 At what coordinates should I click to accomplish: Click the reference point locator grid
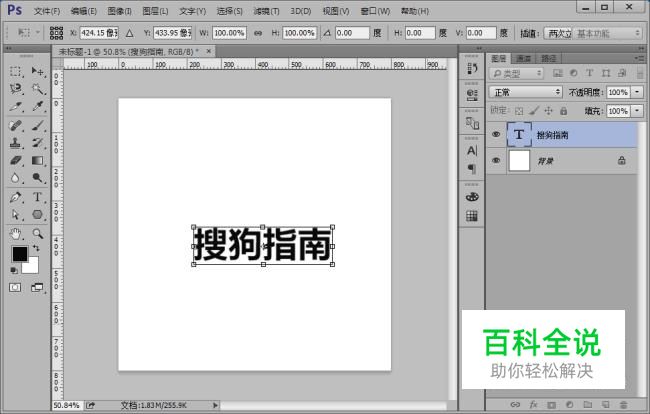(56, 33)
